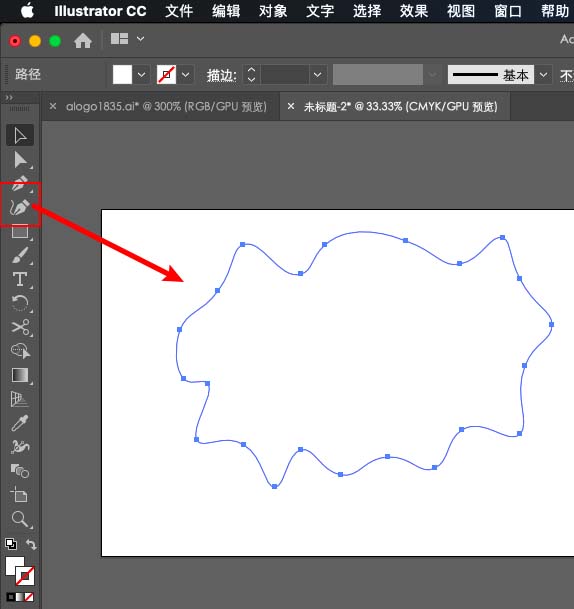Open the 帮助 menu
574x609 pixels.
(x=555, y=11)
